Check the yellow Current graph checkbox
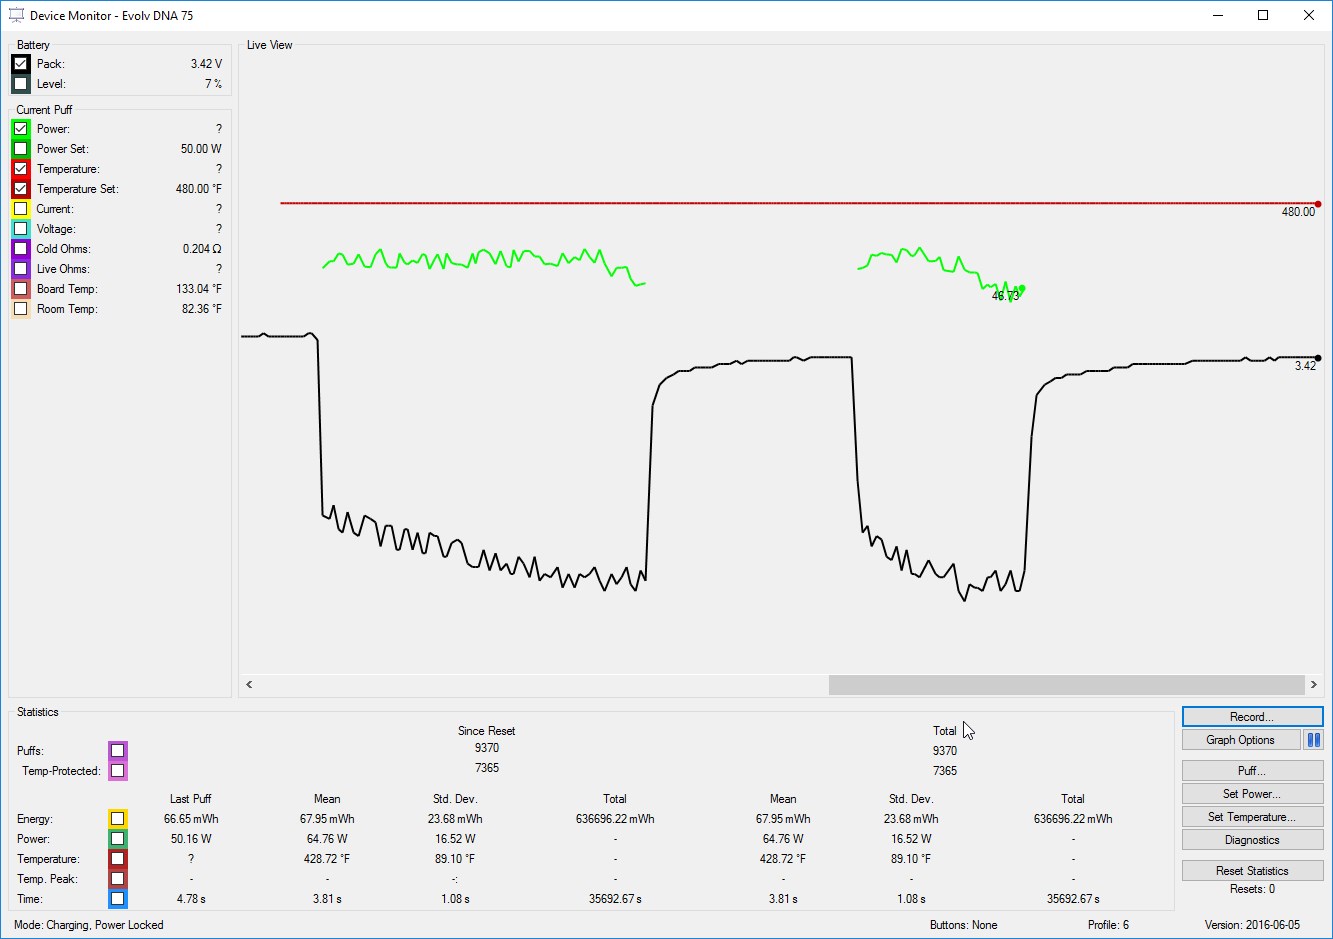The width and height of the screenshot is (1333, 939). click(x=20, y=209)
